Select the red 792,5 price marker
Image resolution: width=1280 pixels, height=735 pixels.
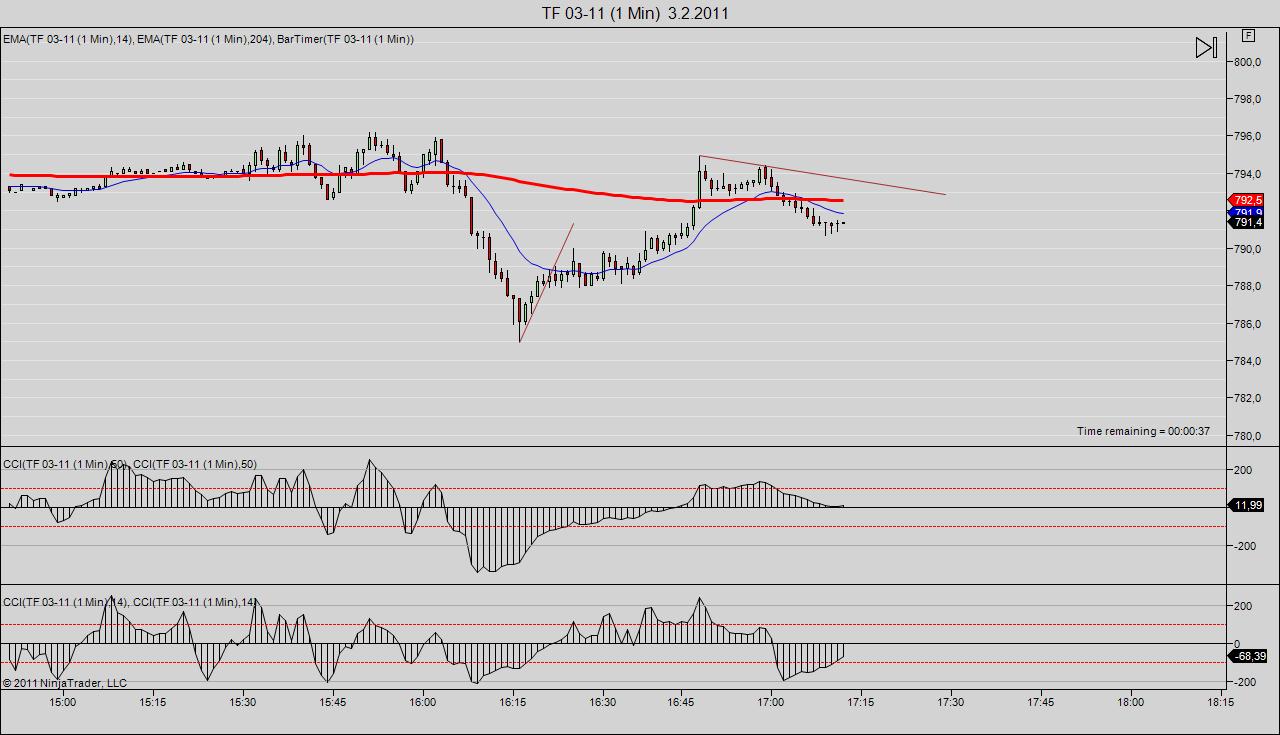point(1247,200)
